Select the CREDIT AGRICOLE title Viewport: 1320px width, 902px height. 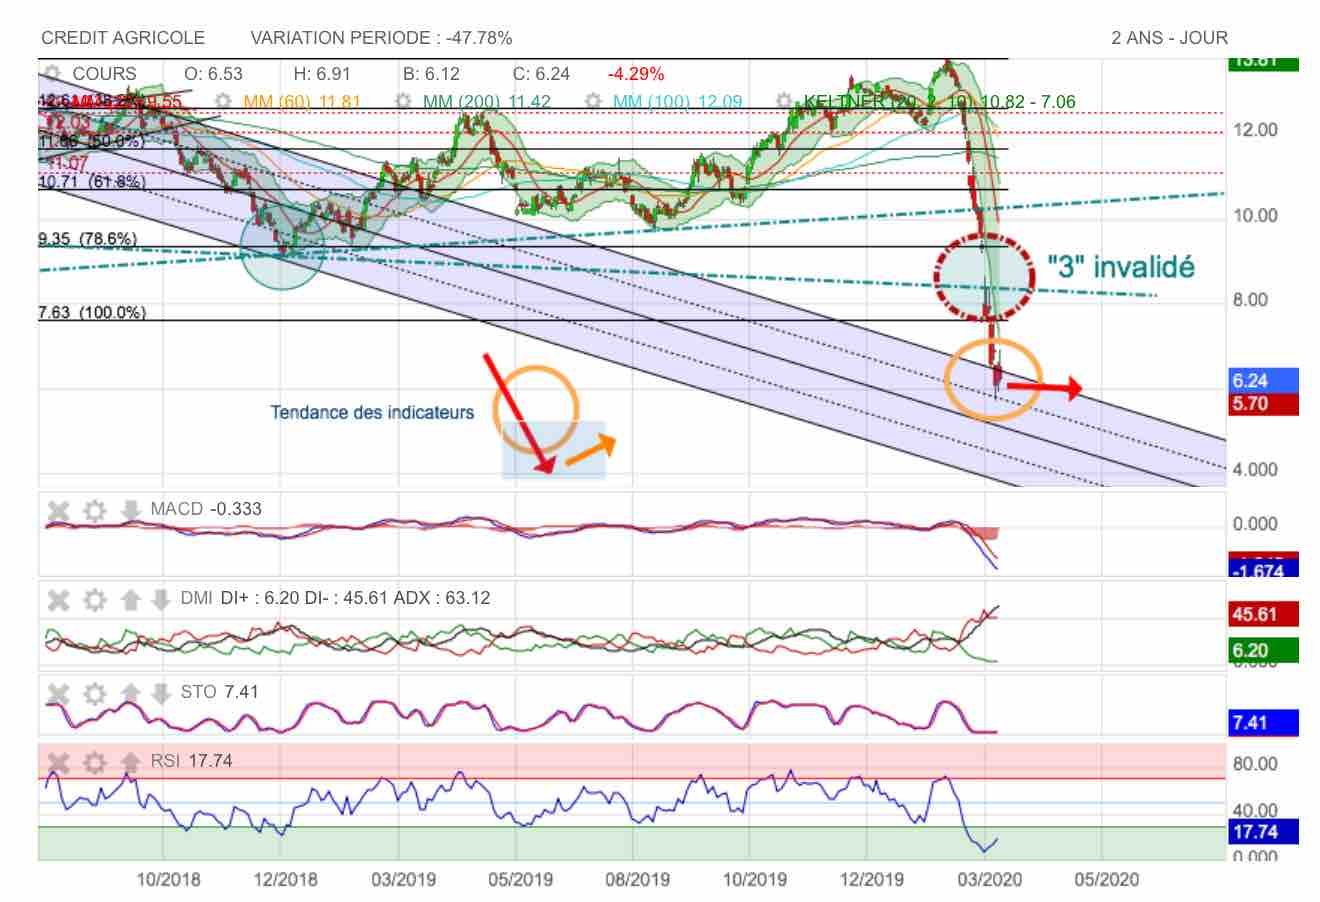123,38
